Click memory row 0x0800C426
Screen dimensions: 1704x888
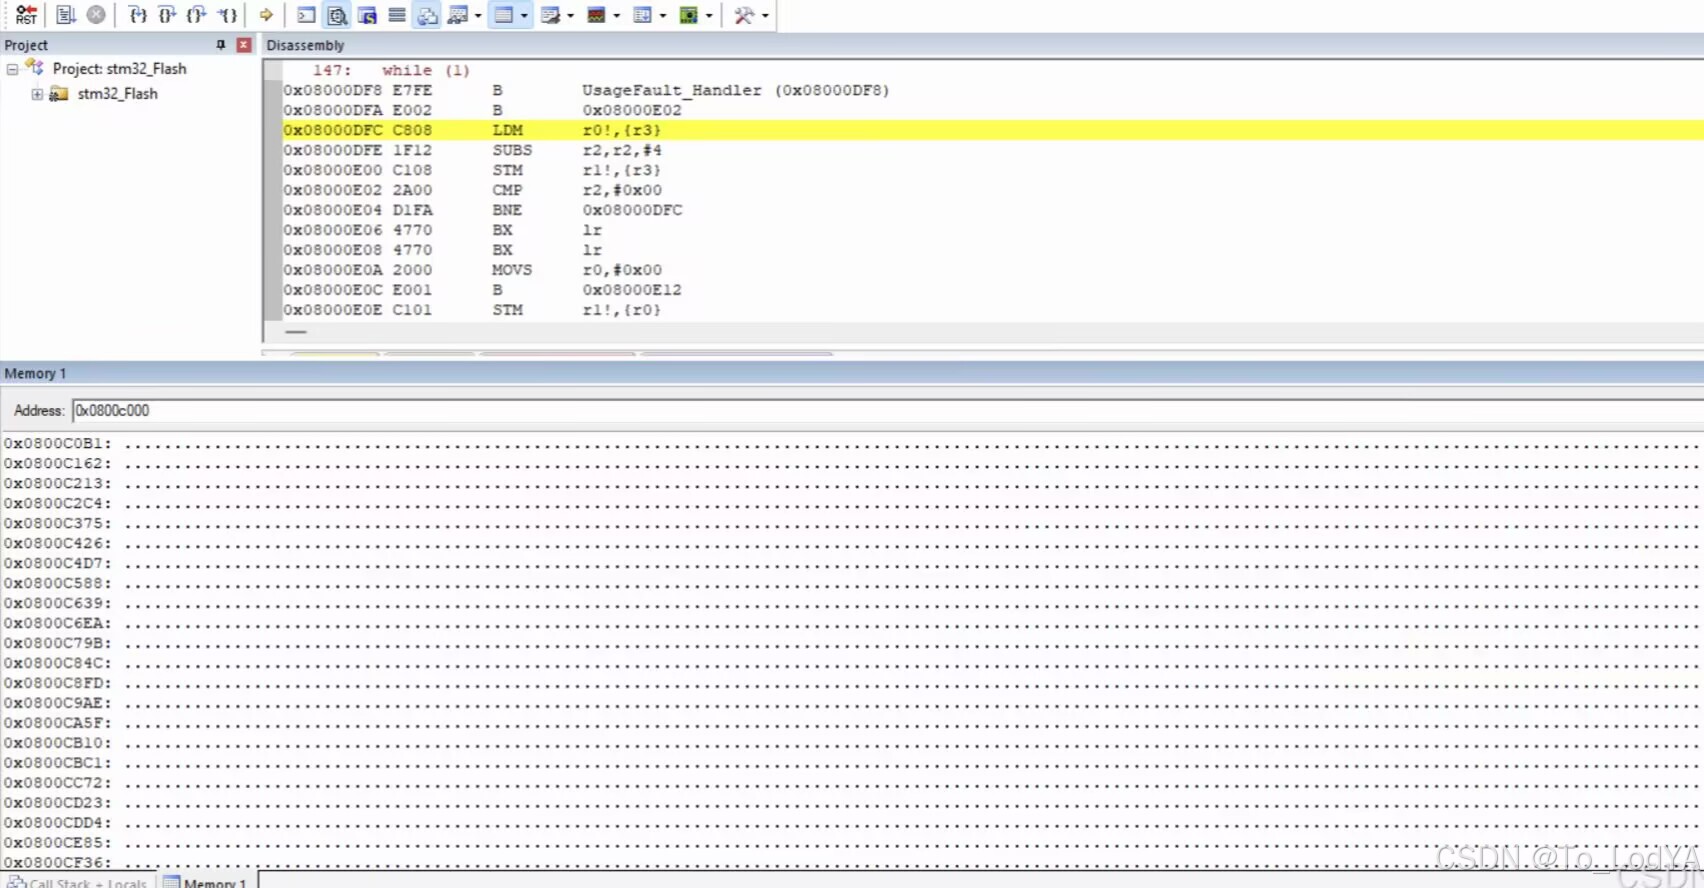(852, 543)
